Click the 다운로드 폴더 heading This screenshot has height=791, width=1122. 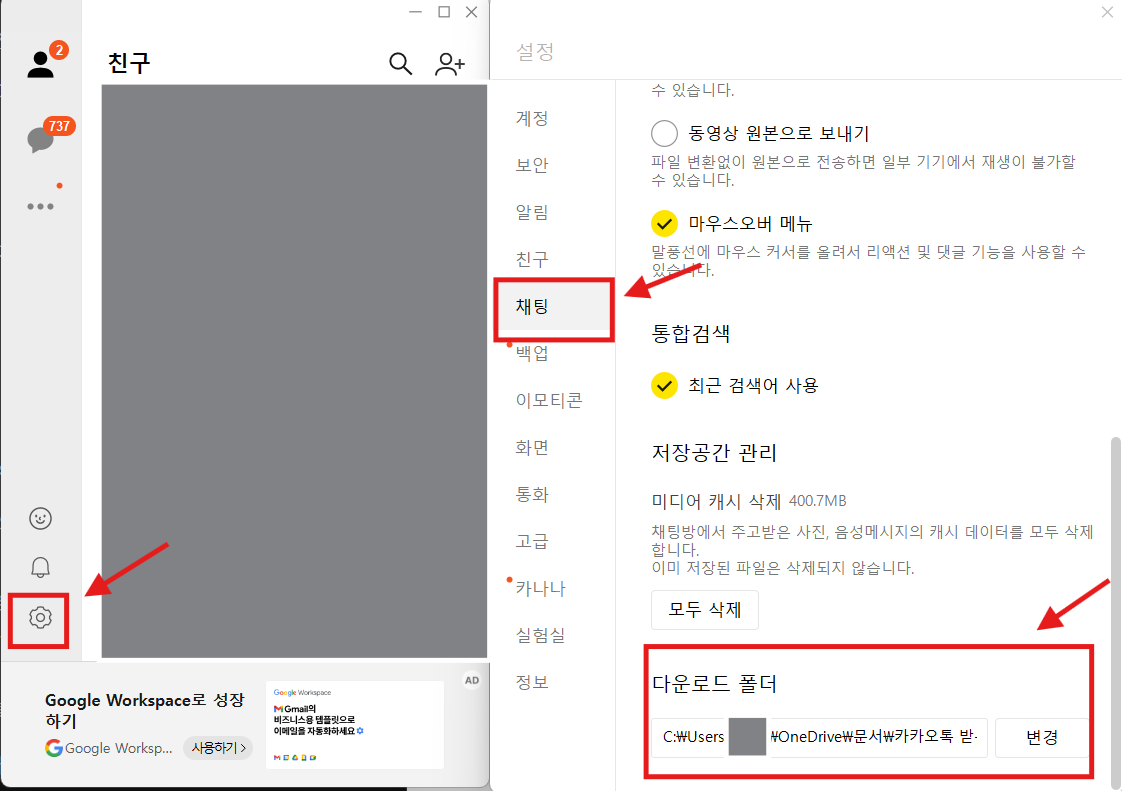click(x=714, y=684)
